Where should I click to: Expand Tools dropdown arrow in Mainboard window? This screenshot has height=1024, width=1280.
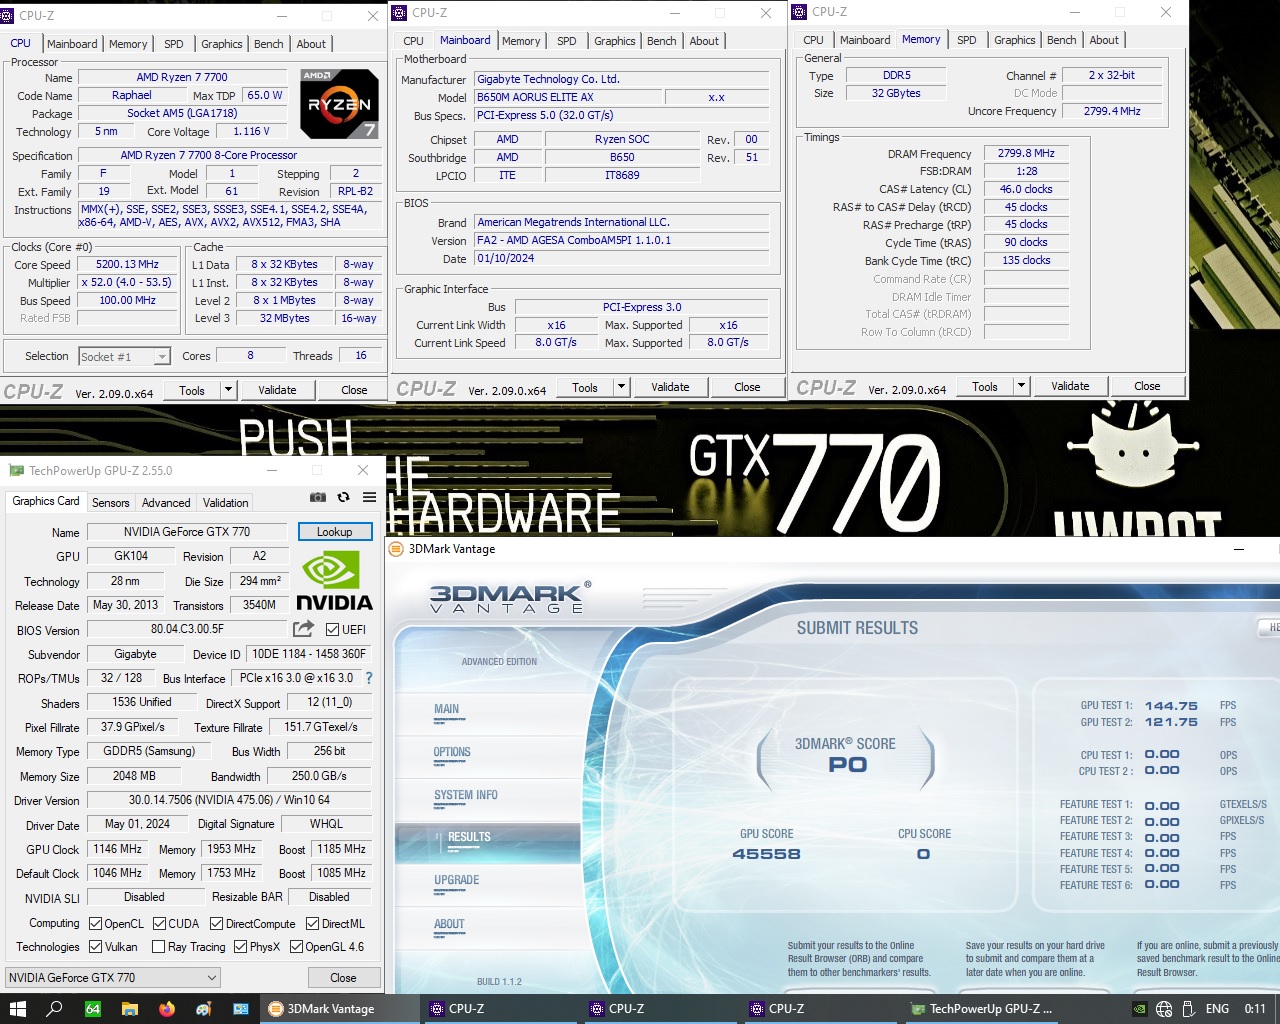coord(621,387)
